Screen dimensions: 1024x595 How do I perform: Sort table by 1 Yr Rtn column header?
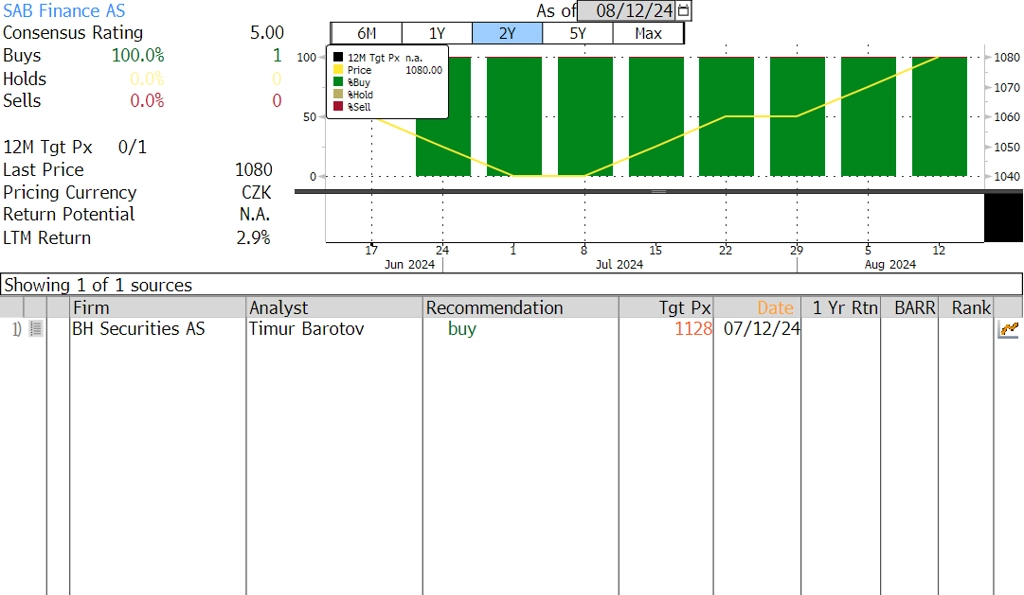pyautogui.click(x=840, y=308)
